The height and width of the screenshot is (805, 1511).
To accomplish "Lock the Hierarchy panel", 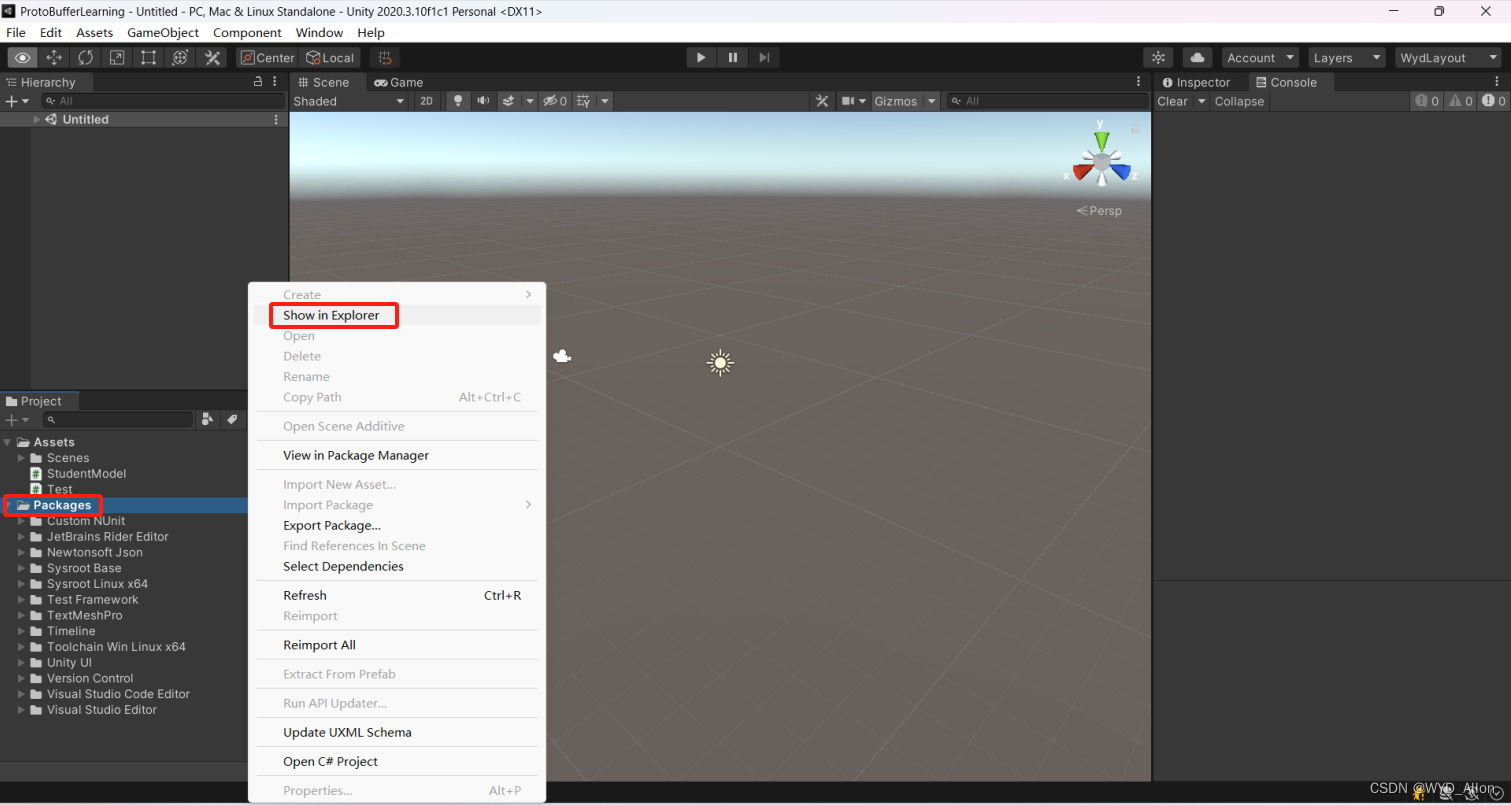I will [x=258, y=82].
